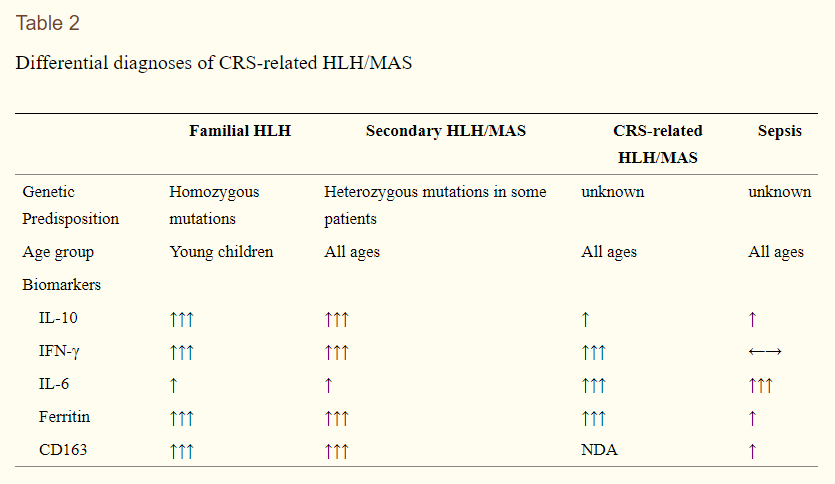Select the Age group row label
Screen dimensions: 835x484
(x=58, y=252)
